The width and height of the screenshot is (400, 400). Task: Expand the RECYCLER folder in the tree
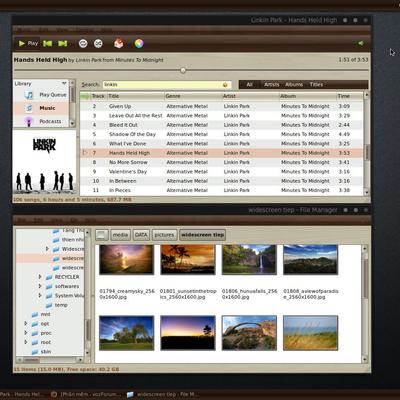click(x=40, y=277)
